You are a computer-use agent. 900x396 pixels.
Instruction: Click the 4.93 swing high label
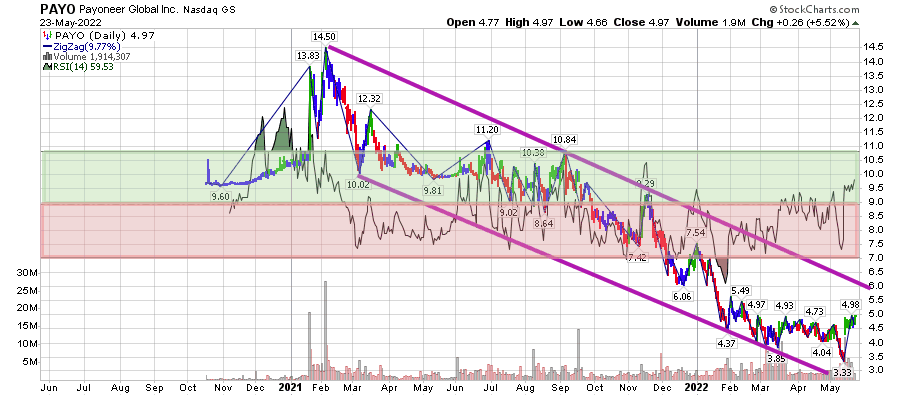coord(785,305)
